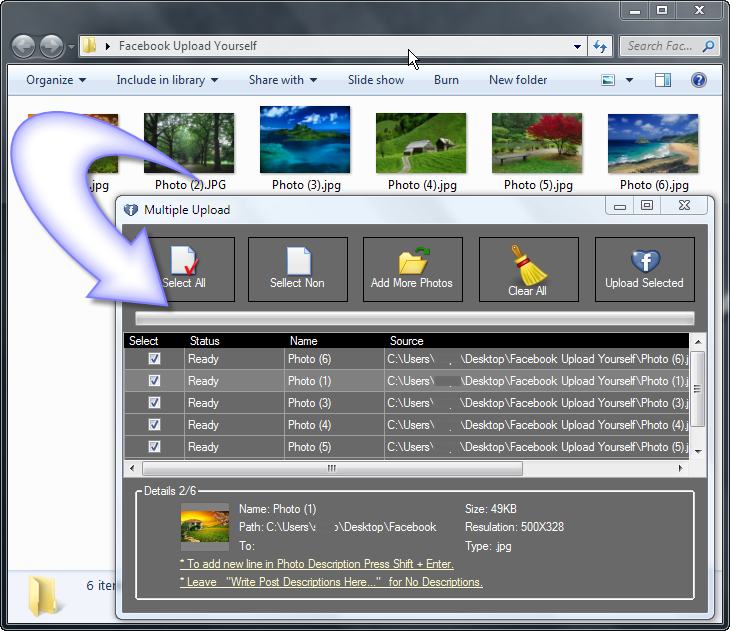Click horizontal scrollbar right arrow
Viewport: 730px width, 631px height.
click(681, 468)
